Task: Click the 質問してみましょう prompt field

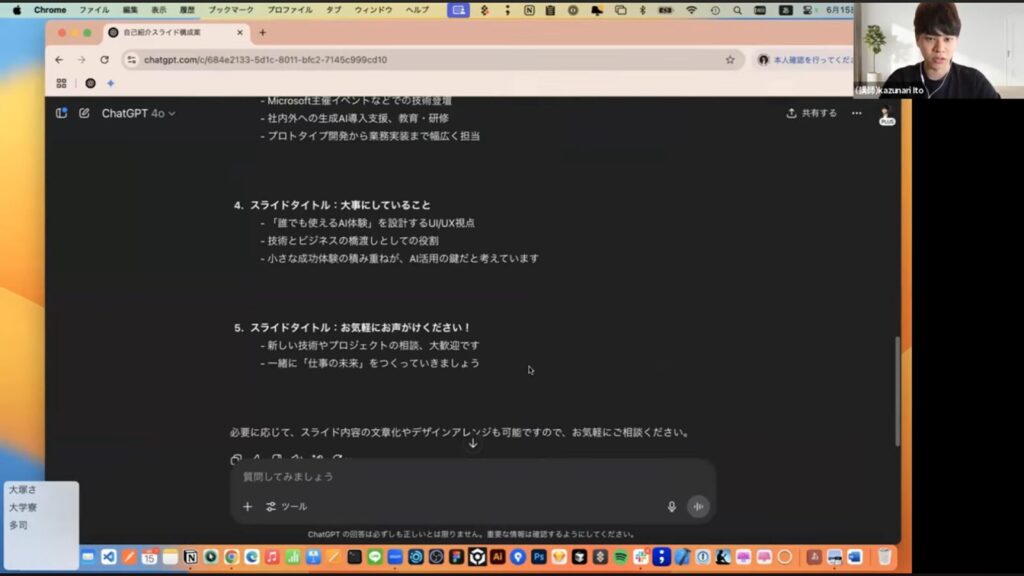Action: click(x=450, y=477)
